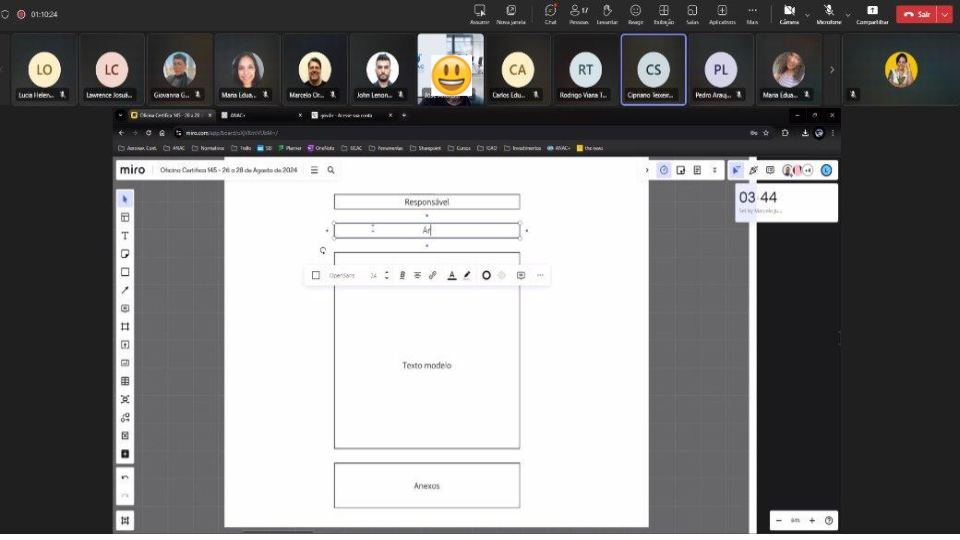
Task: Toggle bold formatting on selected text
Action: (x=402, y=275)
